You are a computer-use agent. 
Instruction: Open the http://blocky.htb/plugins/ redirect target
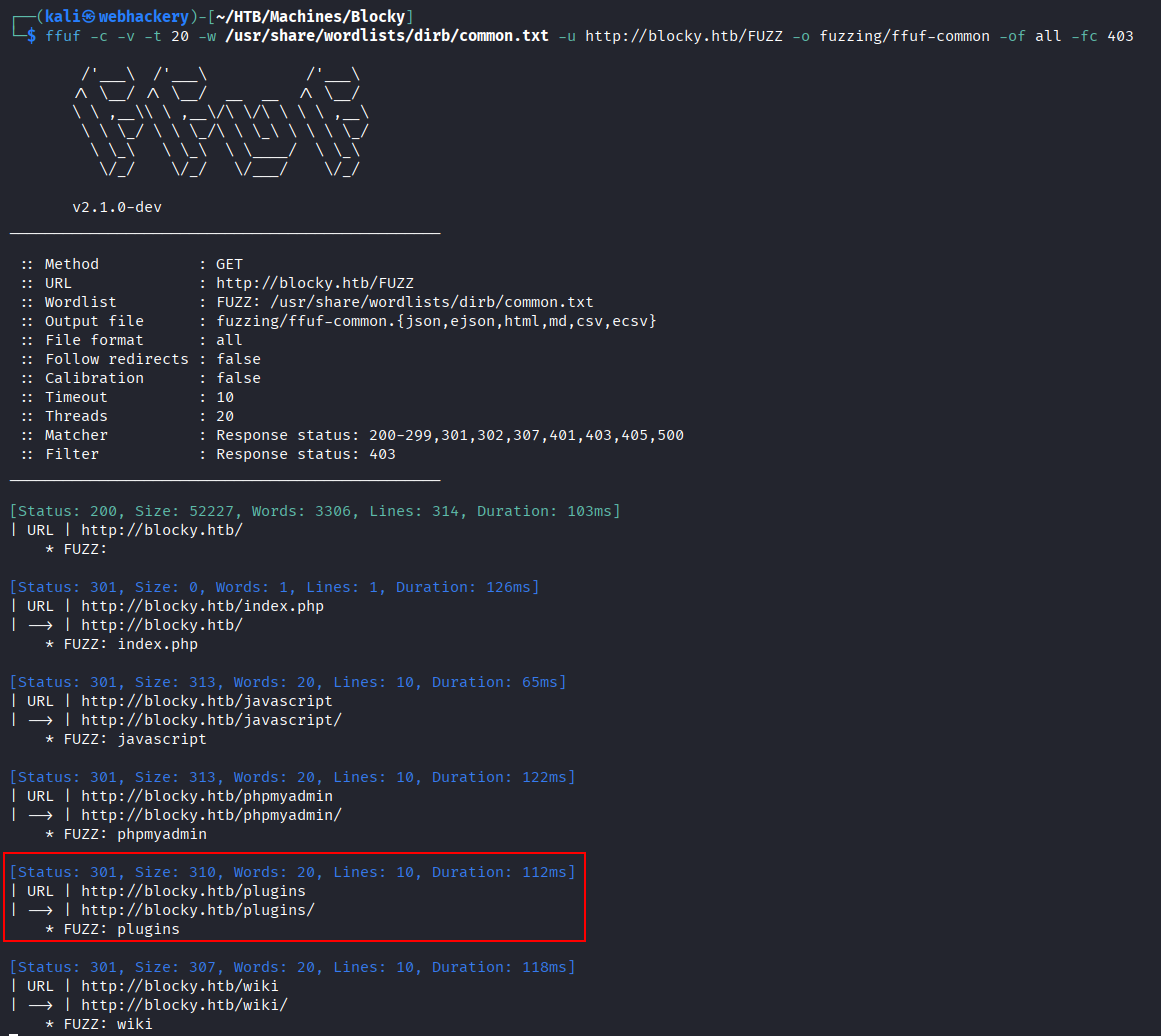[197, 910]
